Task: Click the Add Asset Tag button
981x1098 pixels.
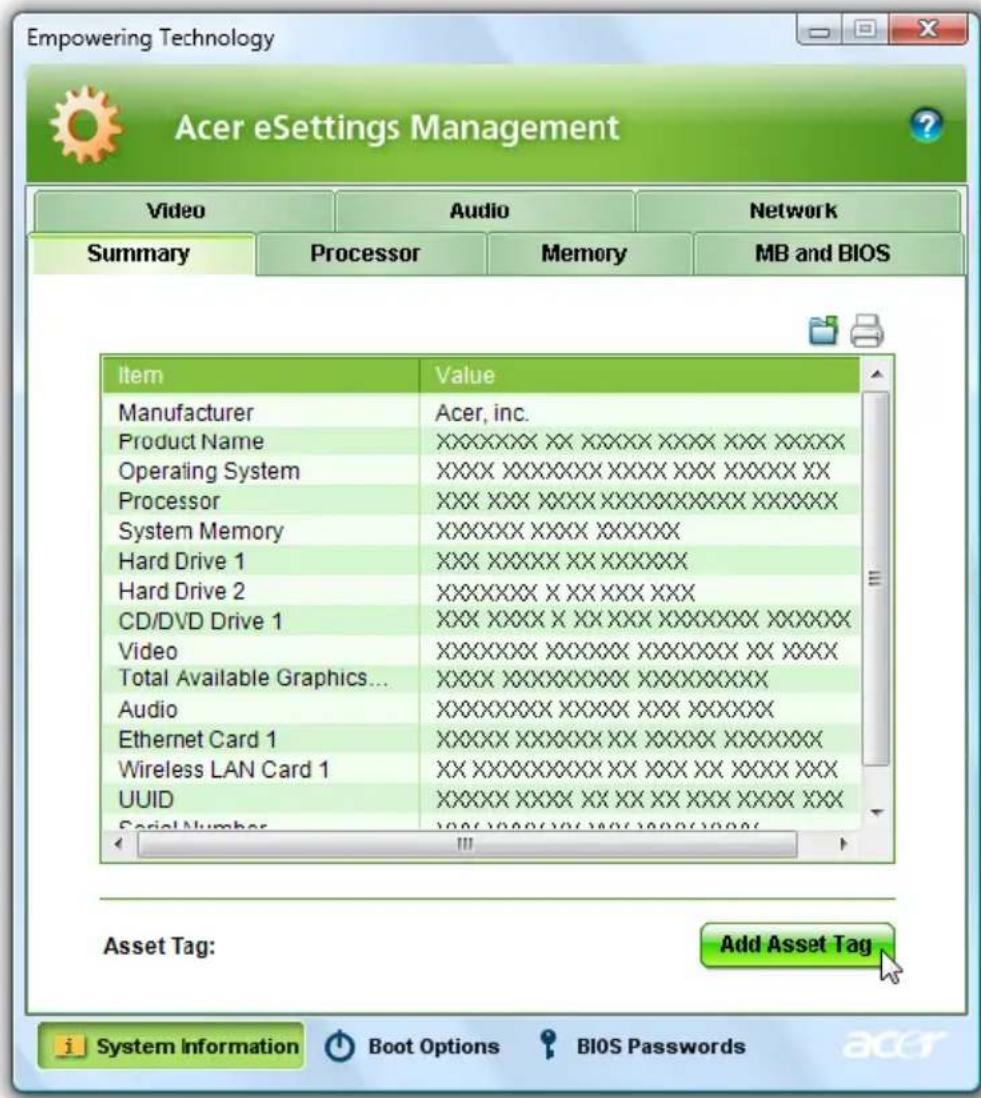Action: pos(797,945)
